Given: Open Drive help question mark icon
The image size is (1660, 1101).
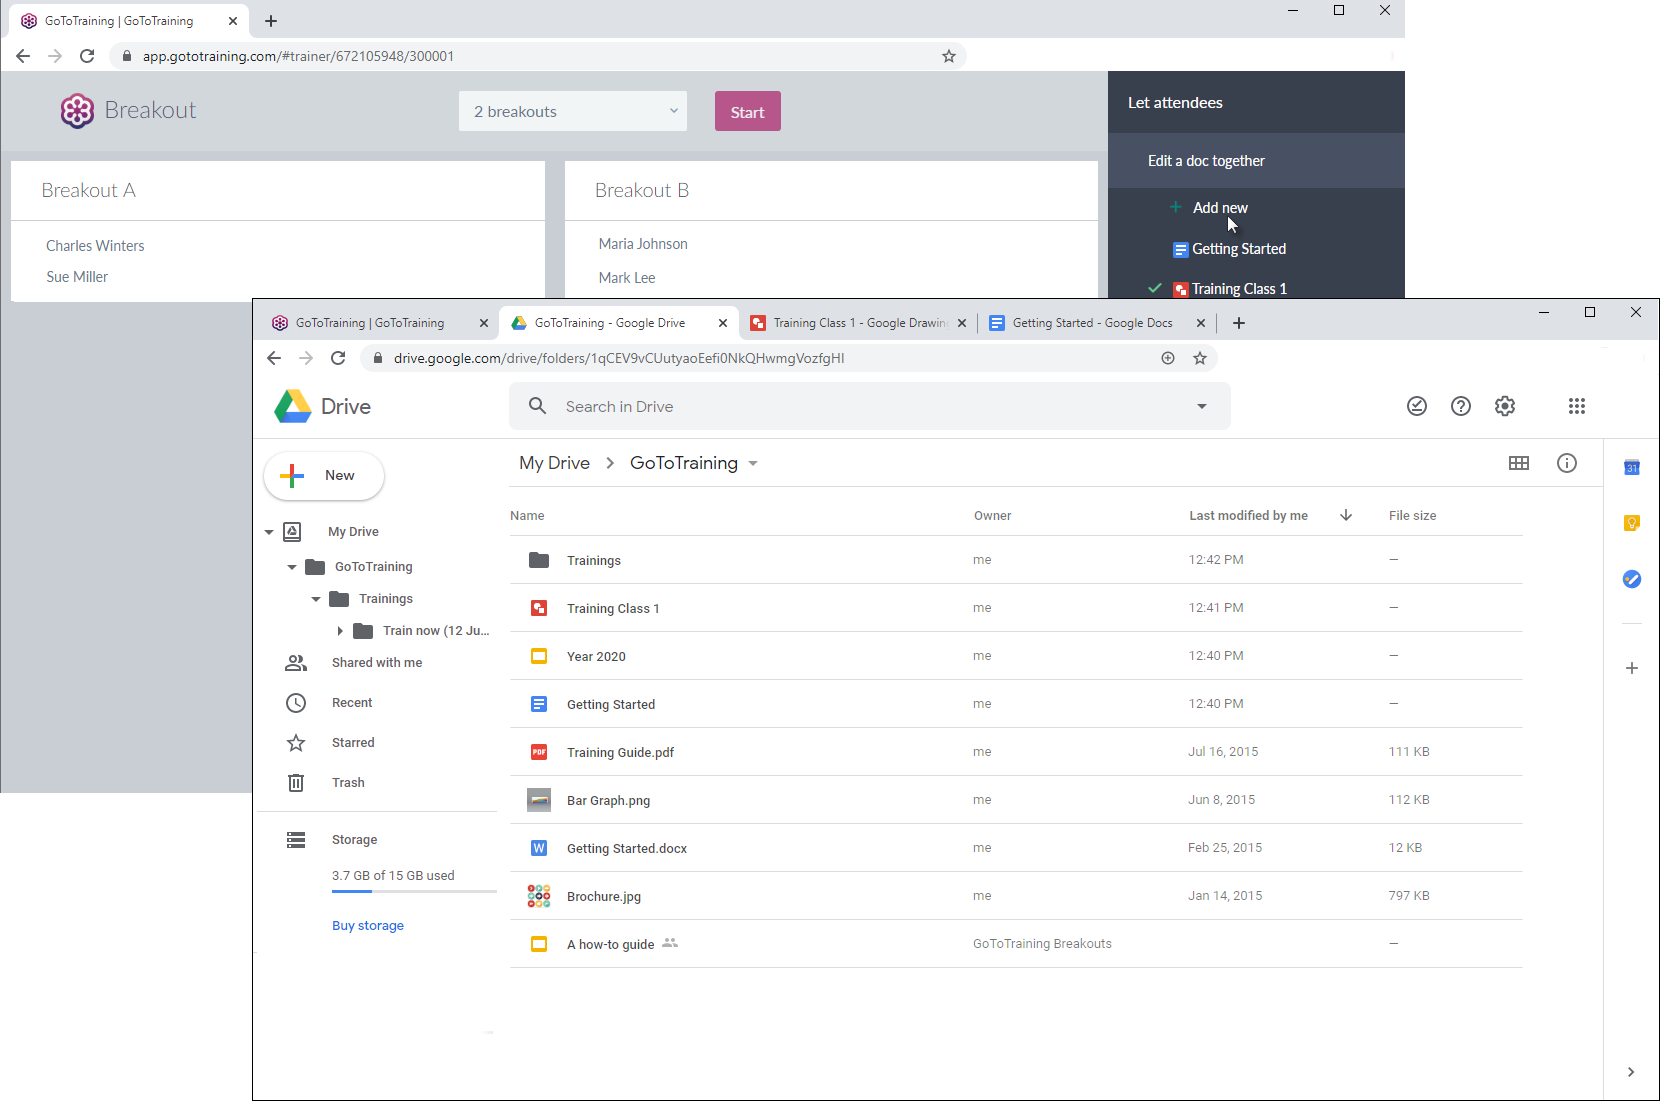Looking at the screenshot, I should (1461, 406).
